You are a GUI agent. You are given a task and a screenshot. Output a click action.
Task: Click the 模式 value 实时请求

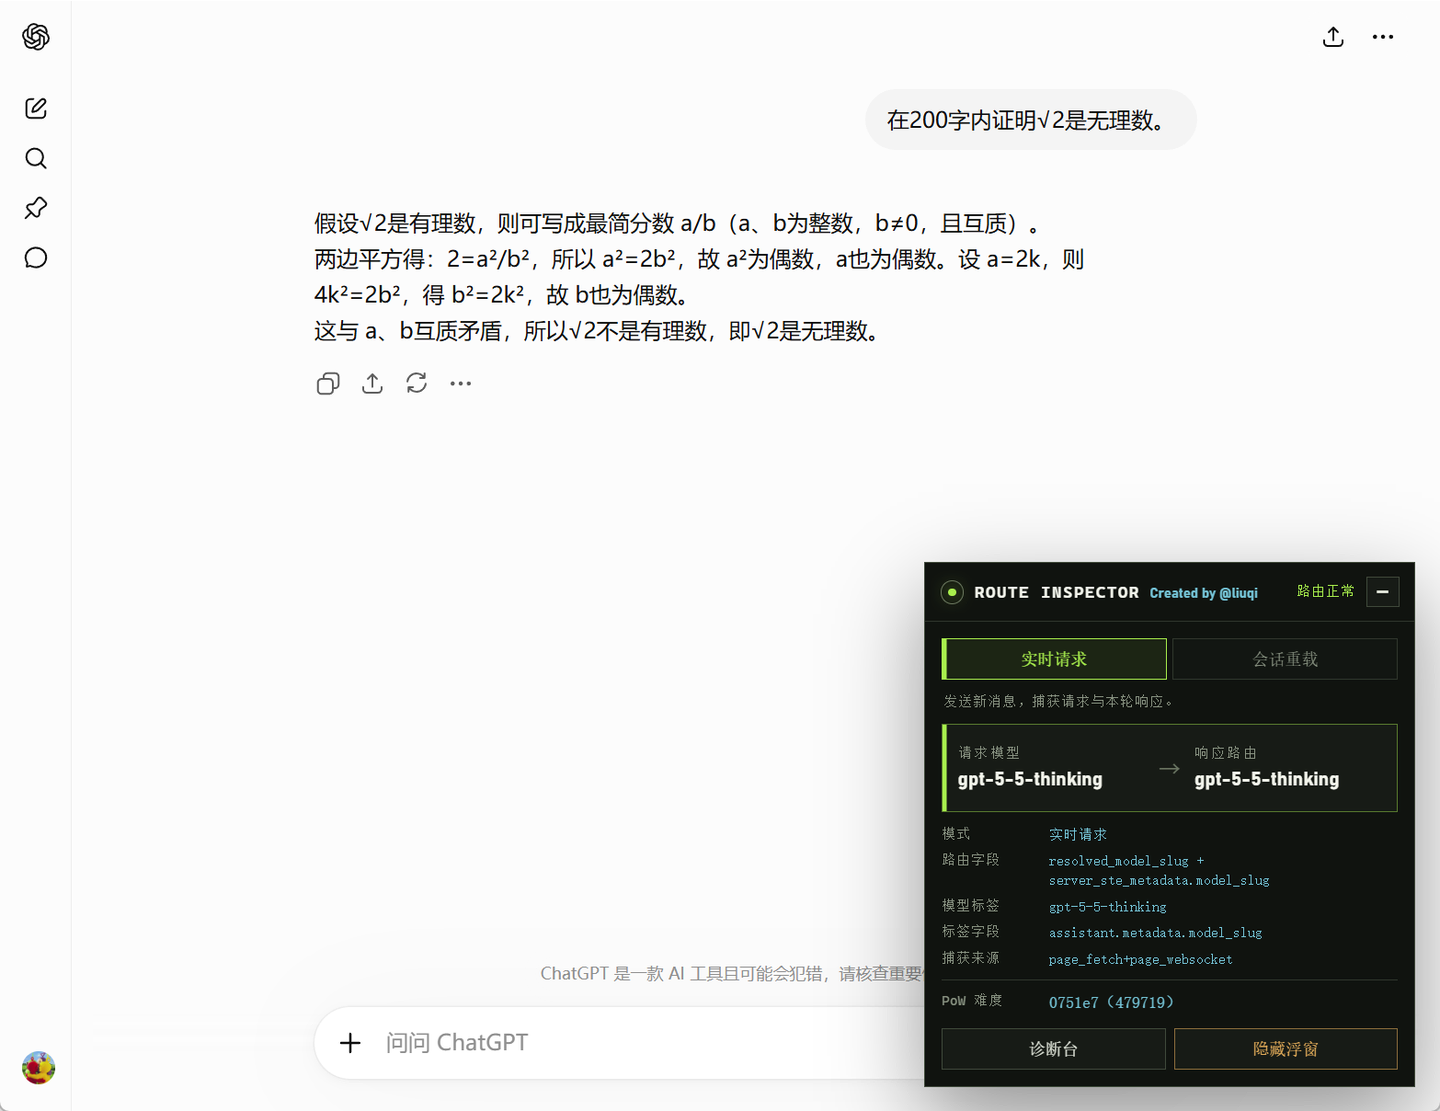pyautogui.click(x=1077, y=834)
